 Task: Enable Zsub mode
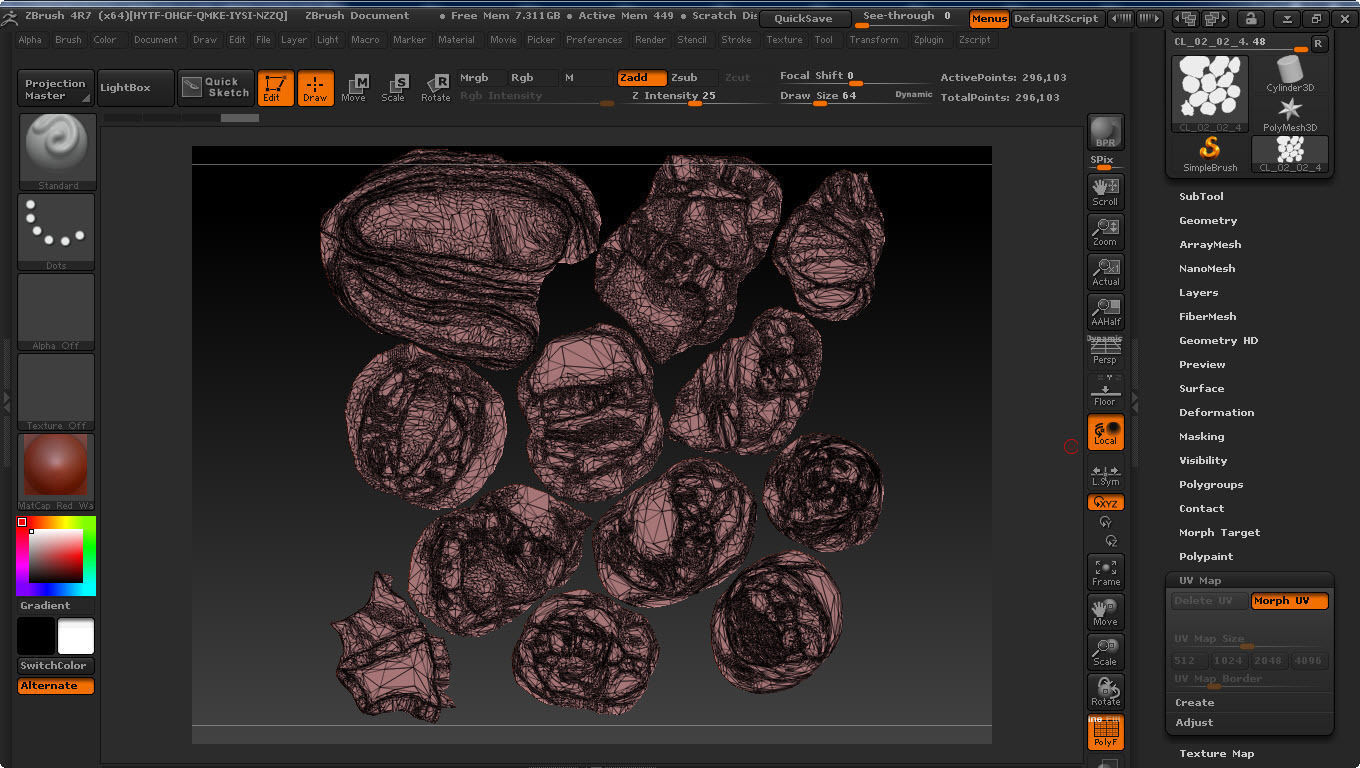(x=691, y=78)
